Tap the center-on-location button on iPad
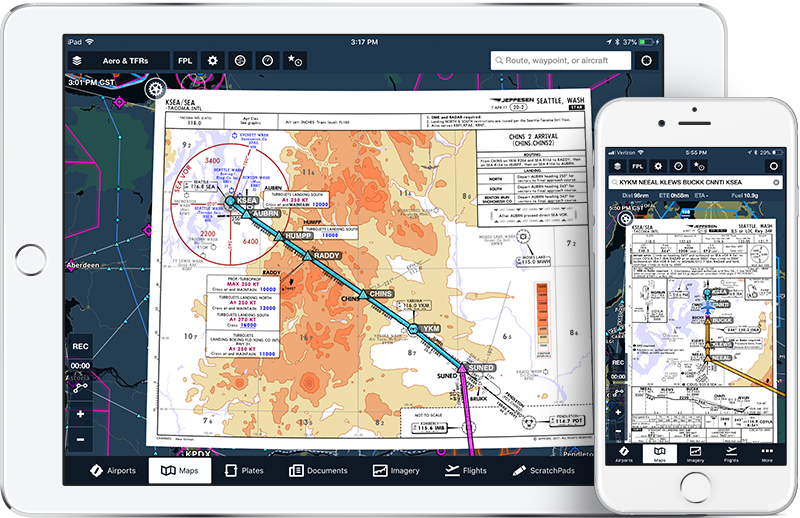The width and height of the screenshot is (800, 518). tap(646, 61)
